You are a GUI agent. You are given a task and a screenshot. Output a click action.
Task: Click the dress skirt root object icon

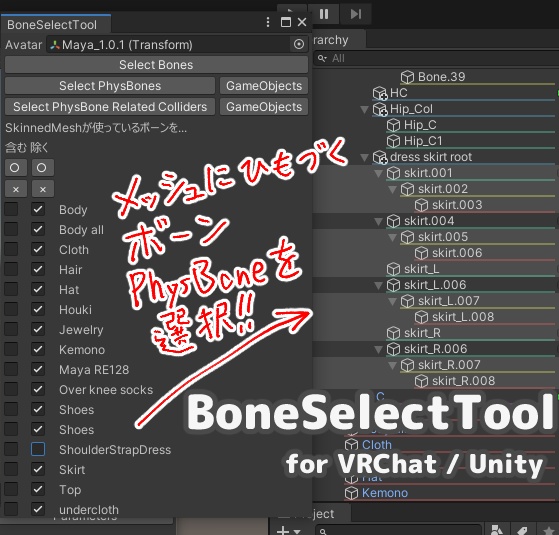(380, 157)
